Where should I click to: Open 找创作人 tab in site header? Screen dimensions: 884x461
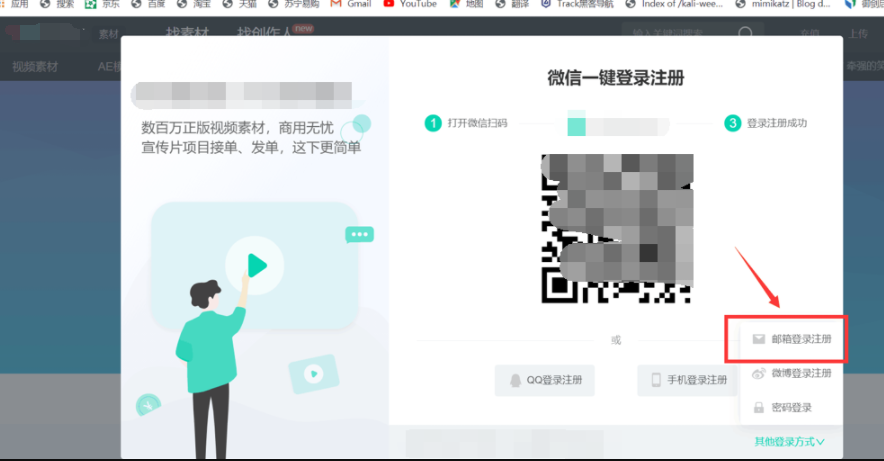(x=264, y=33)
